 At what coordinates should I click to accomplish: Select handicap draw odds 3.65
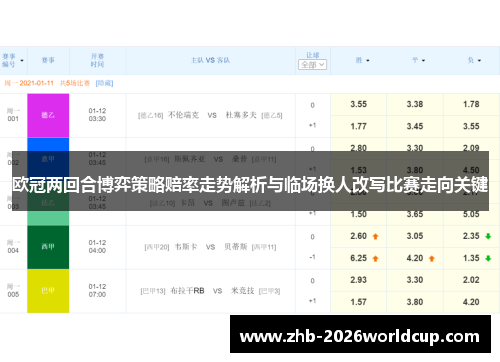(415, 214)
